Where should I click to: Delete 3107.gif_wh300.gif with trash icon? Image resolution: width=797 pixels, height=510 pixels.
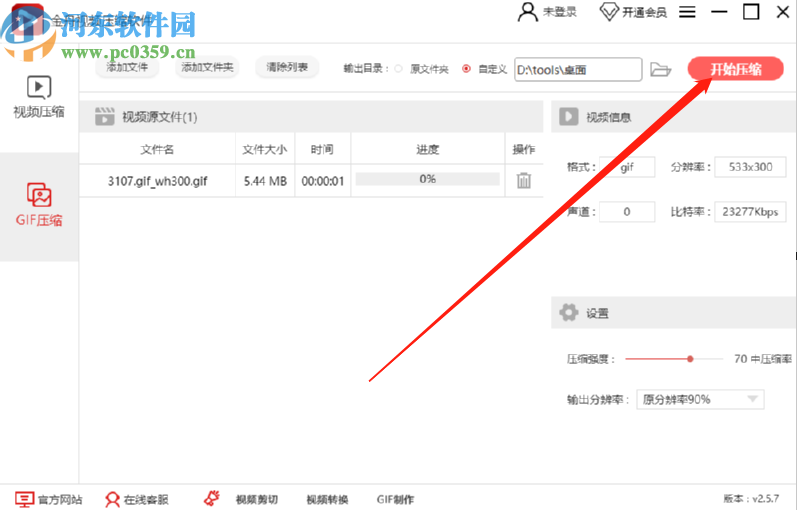[524, 181]
